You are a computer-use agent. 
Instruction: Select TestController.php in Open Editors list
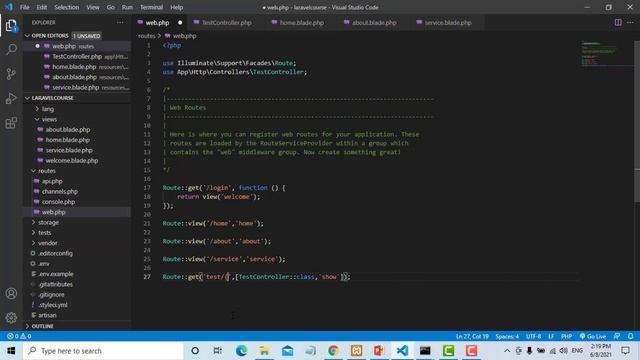coord(77,56)
